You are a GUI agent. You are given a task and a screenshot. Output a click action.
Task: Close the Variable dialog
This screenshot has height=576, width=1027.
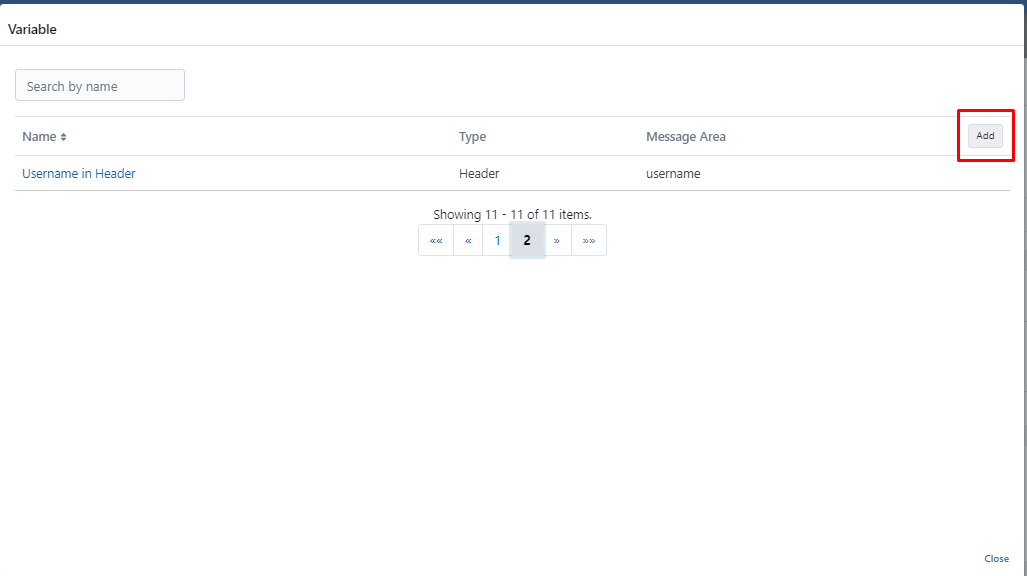(x=996, y=559)
